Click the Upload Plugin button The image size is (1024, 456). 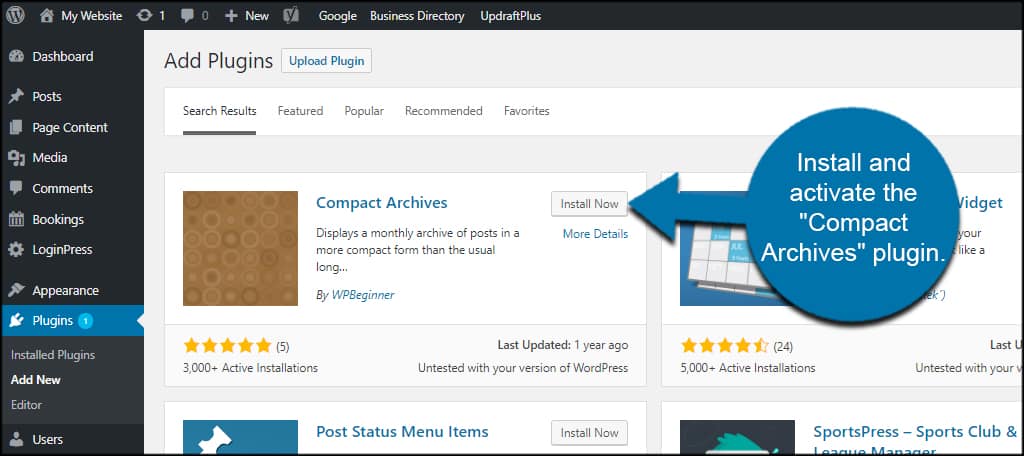coord(327,61)
